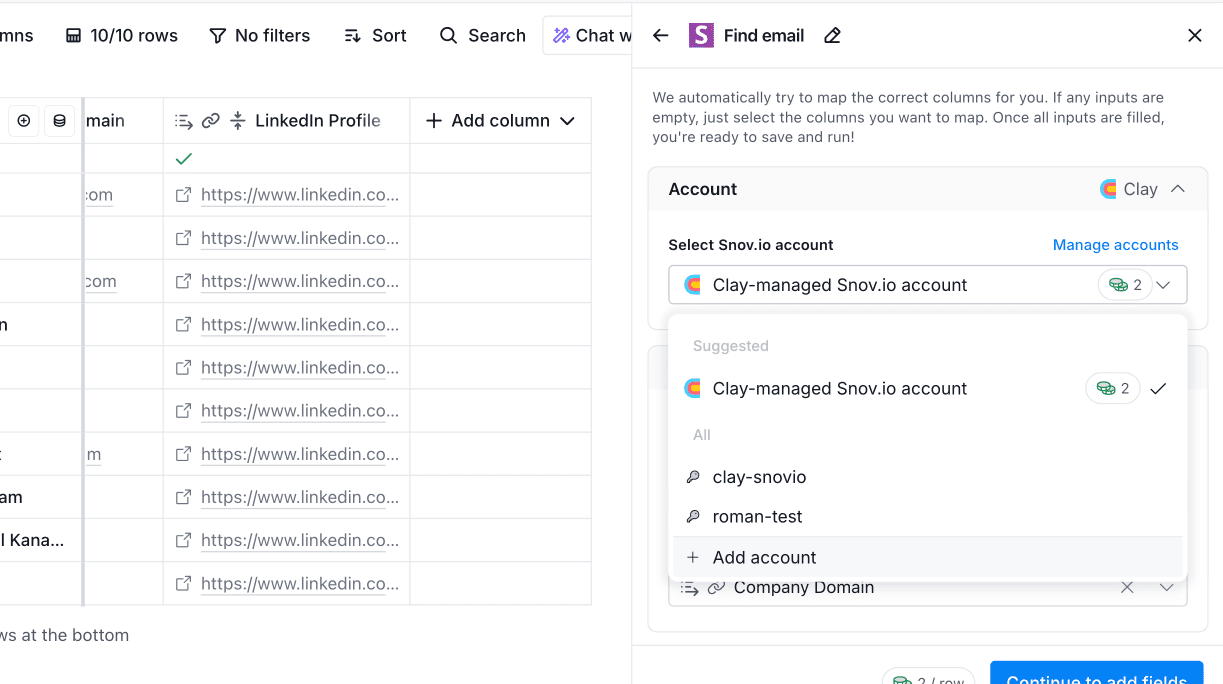
Task: Open the Select Snov.io account dropdown
Action: pyautogui.click(x=927, y=285)
